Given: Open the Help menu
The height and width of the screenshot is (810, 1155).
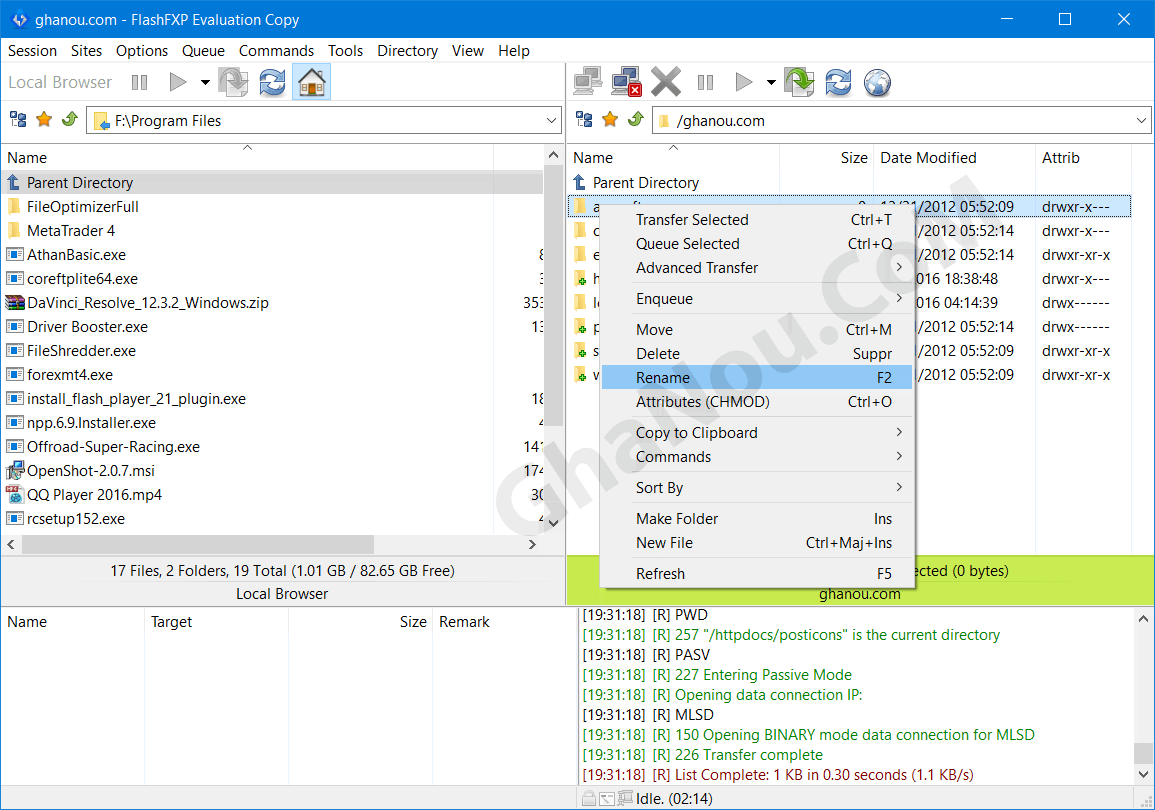Looking at the screenshot, I should [513, 51].
